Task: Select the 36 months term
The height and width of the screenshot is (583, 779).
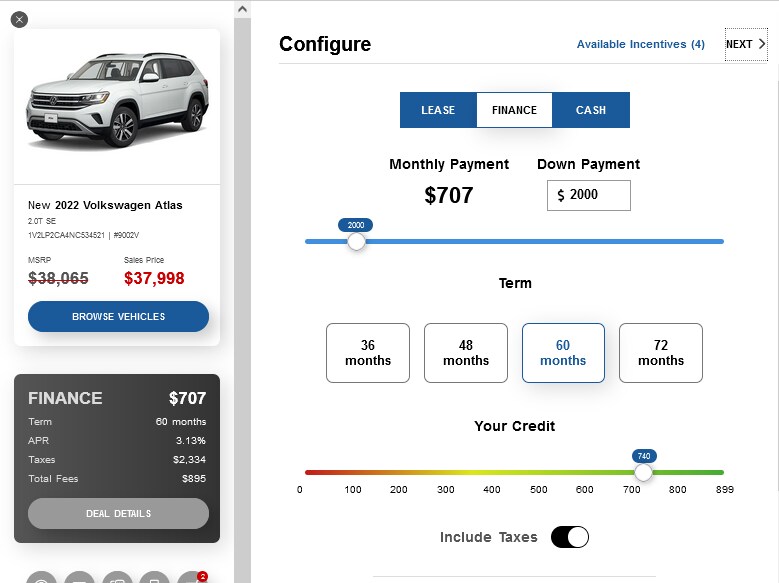Action: click(368, 353)
